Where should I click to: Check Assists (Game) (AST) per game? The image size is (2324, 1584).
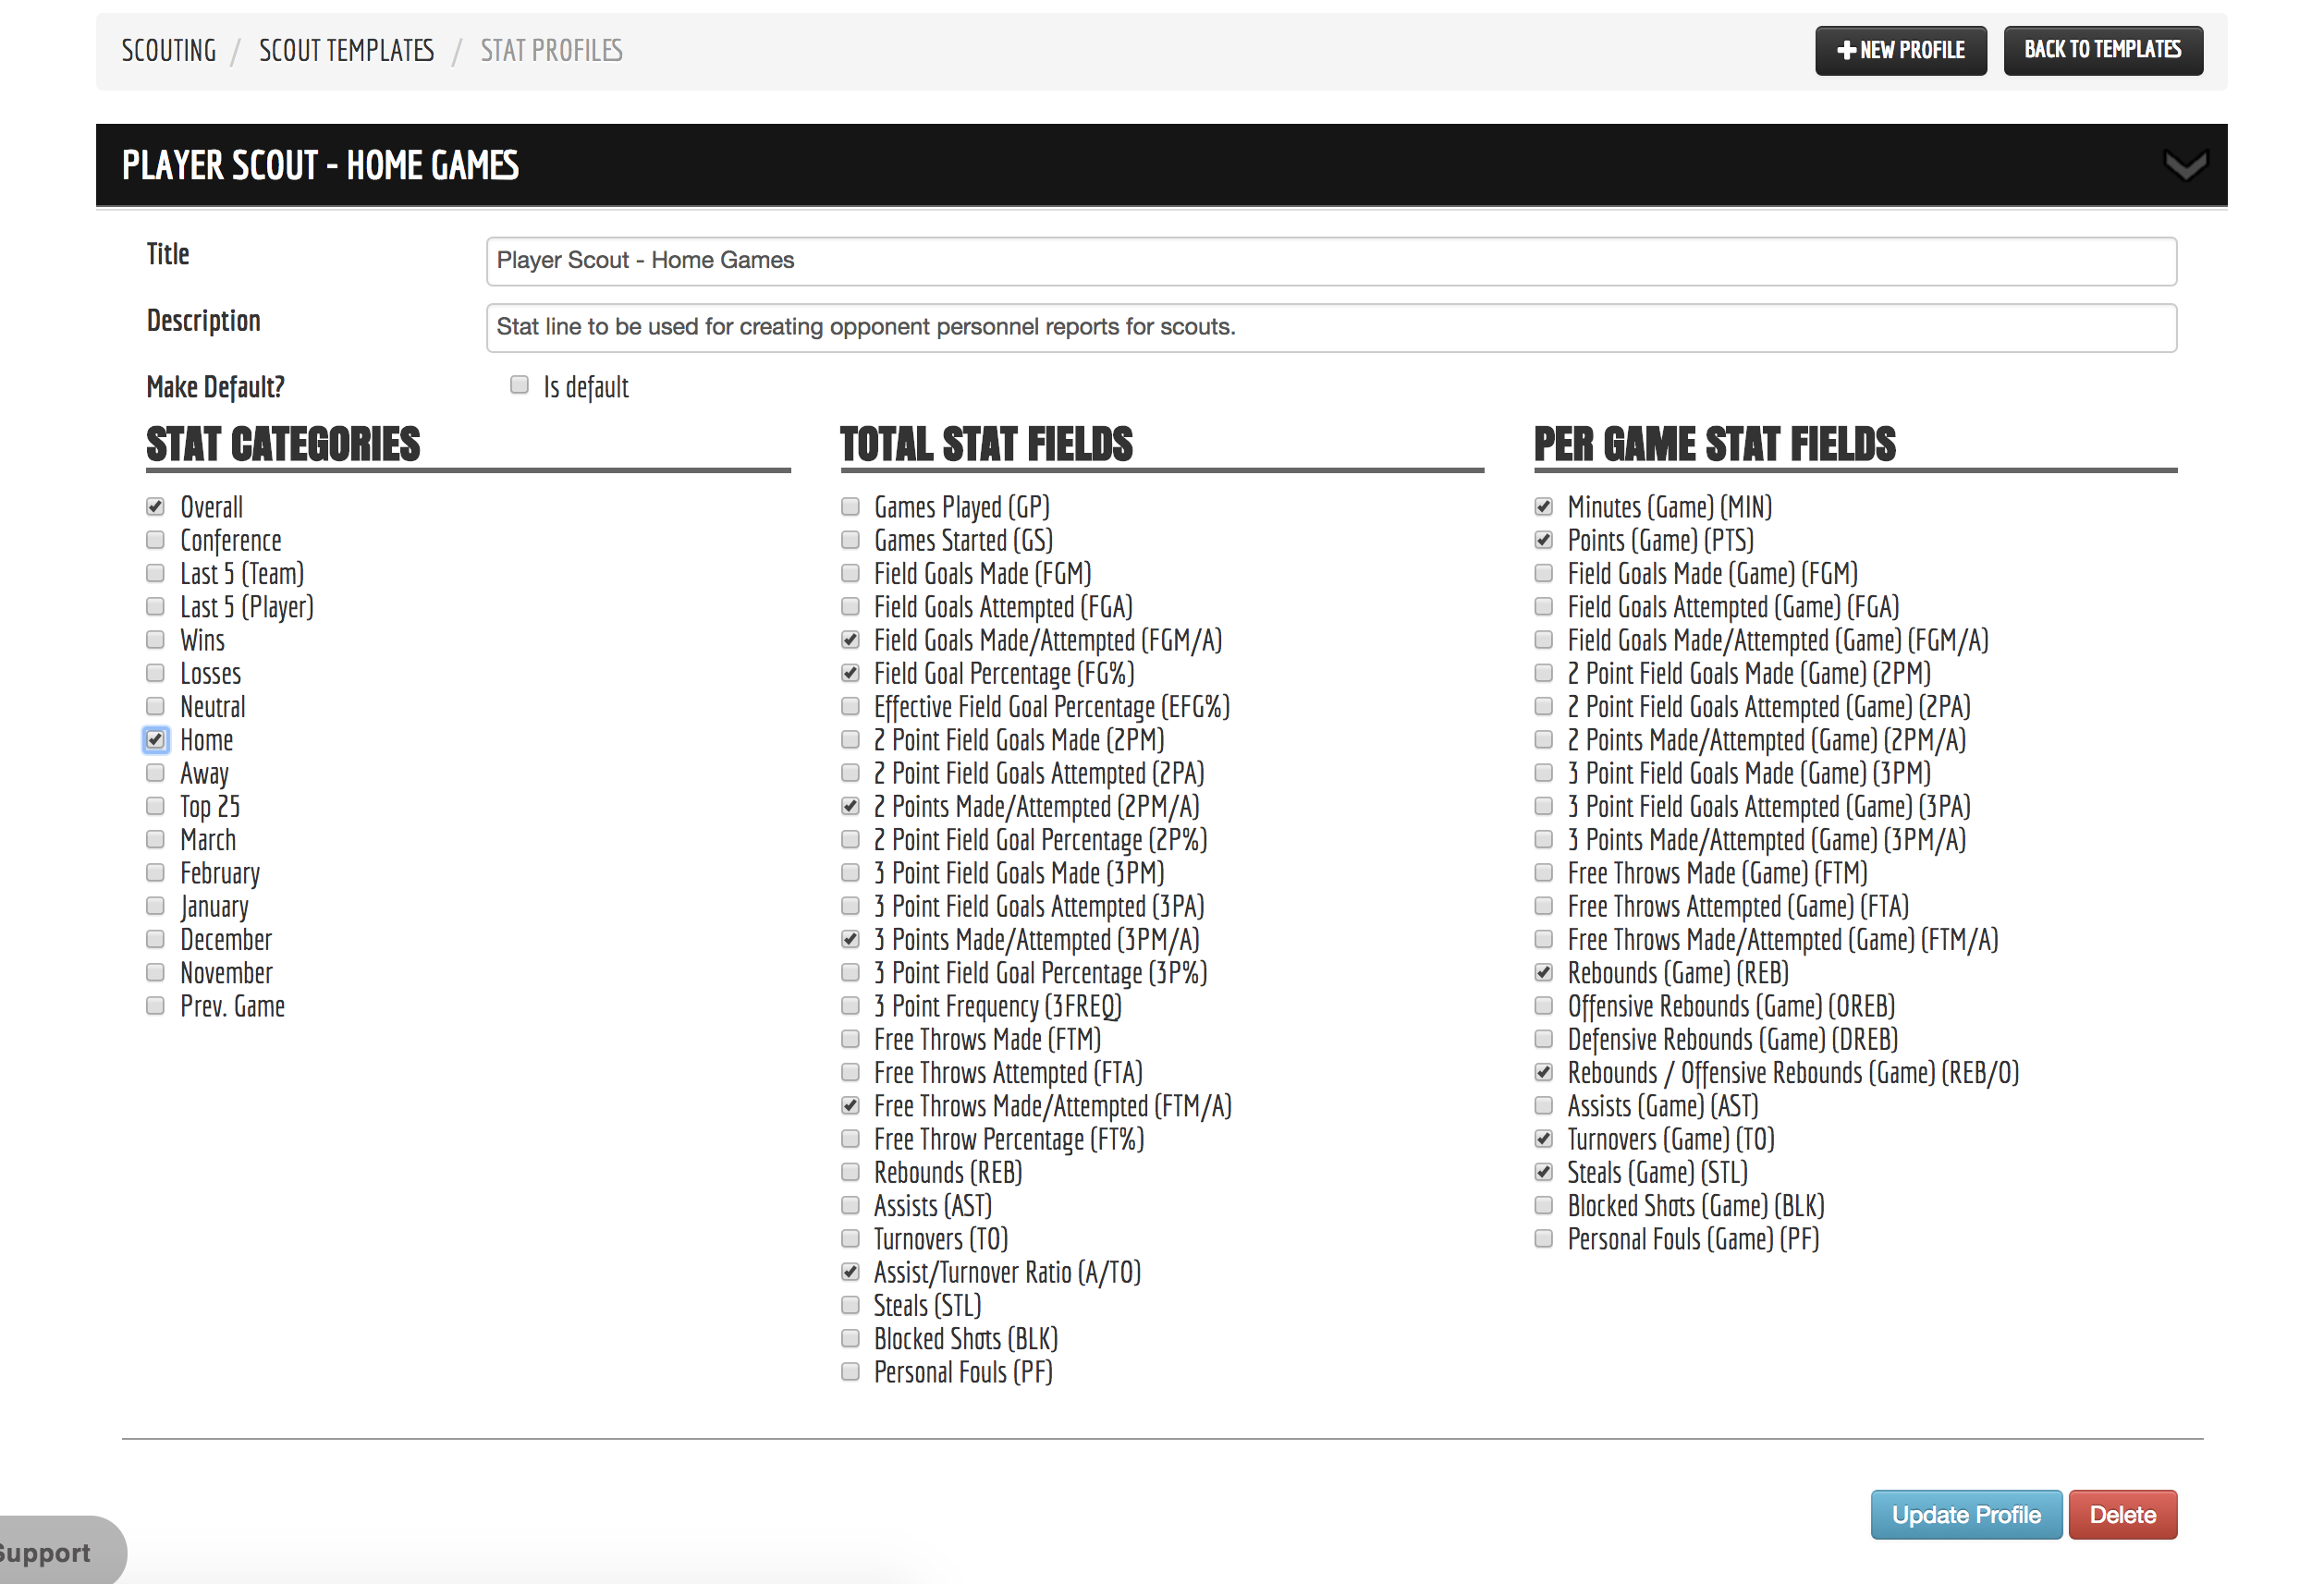tap(1543, 1106)
